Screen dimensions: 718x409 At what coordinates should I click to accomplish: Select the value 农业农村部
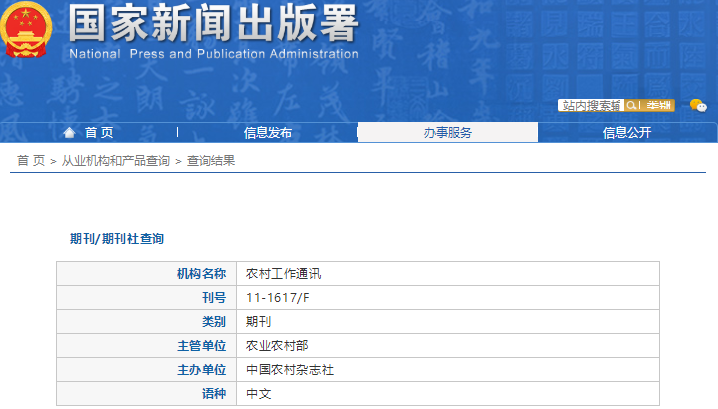[x=277, y=345]
